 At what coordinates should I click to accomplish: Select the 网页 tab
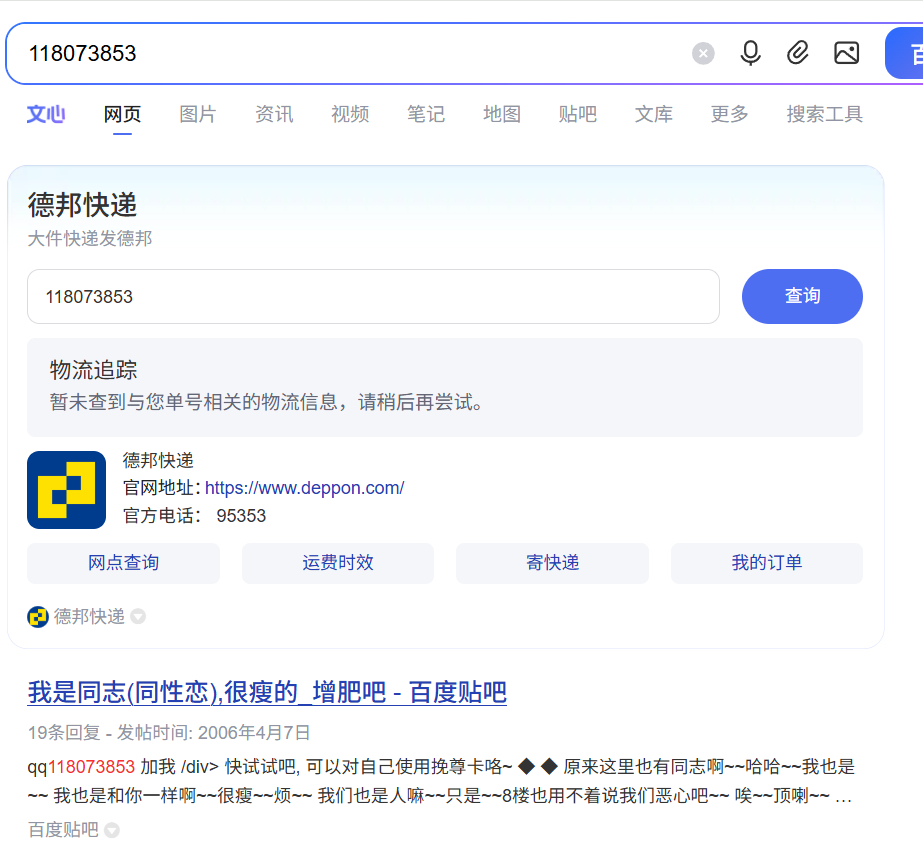tap(122, 114)
